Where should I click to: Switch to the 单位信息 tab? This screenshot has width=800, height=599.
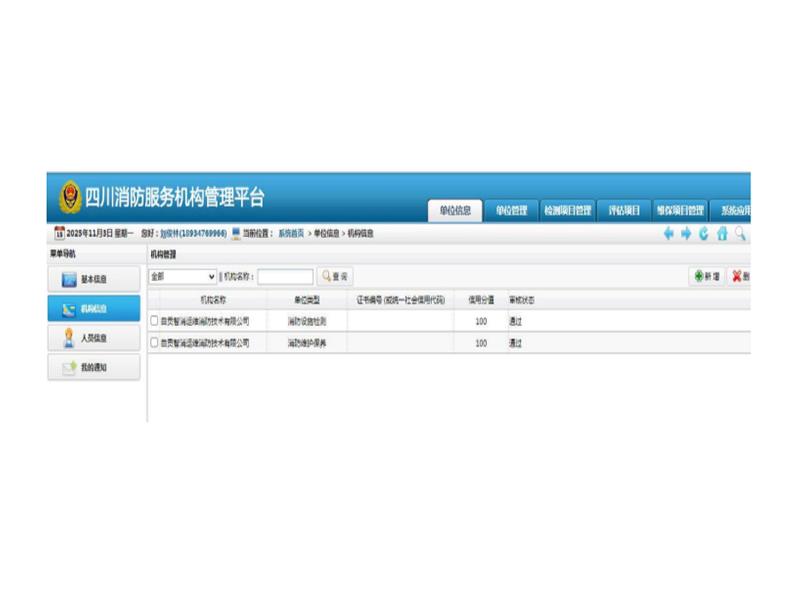tap(455, 210)
